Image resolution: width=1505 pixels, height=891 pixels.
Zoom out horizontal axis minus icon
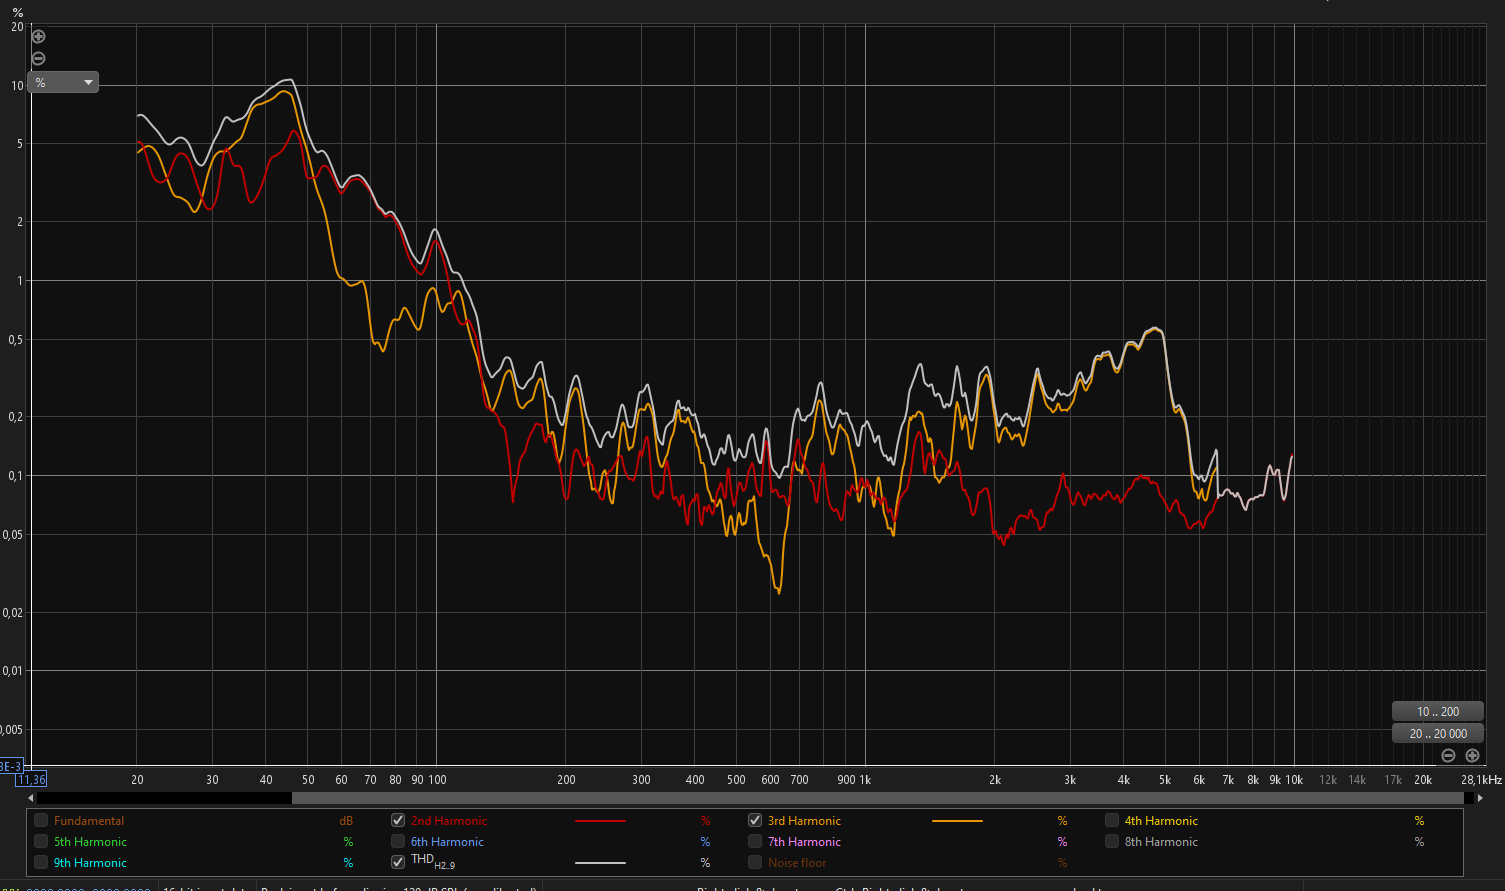(1448, 756)
